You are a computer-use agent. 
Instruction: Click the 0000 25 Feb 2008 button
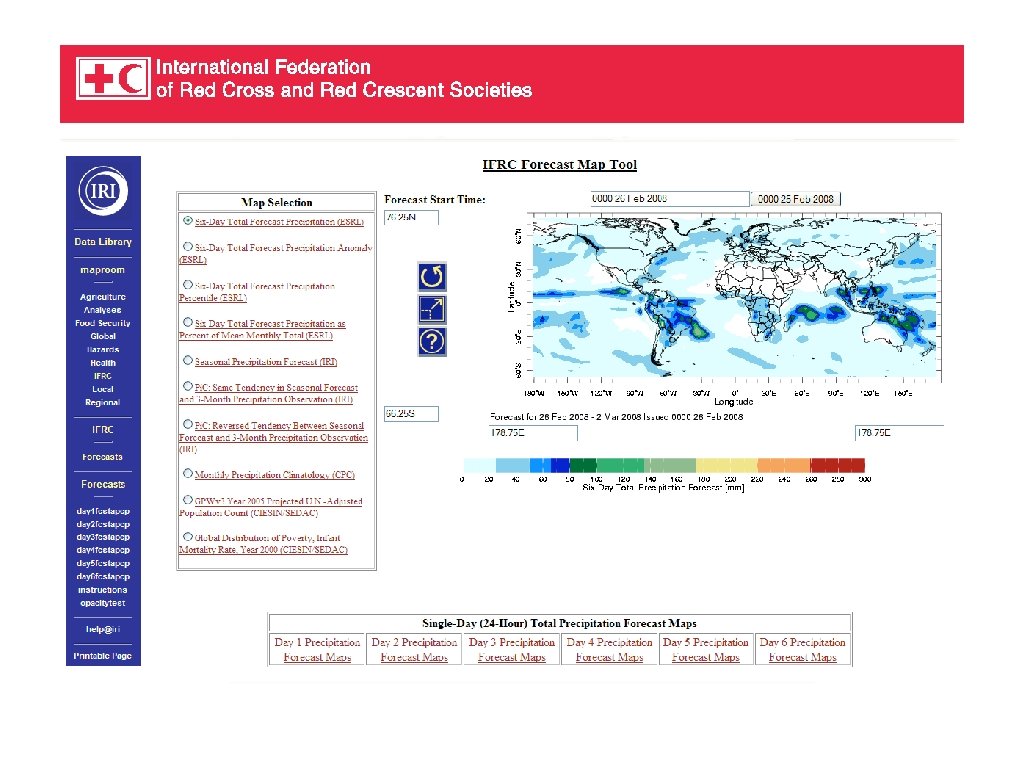pos(795,199)
